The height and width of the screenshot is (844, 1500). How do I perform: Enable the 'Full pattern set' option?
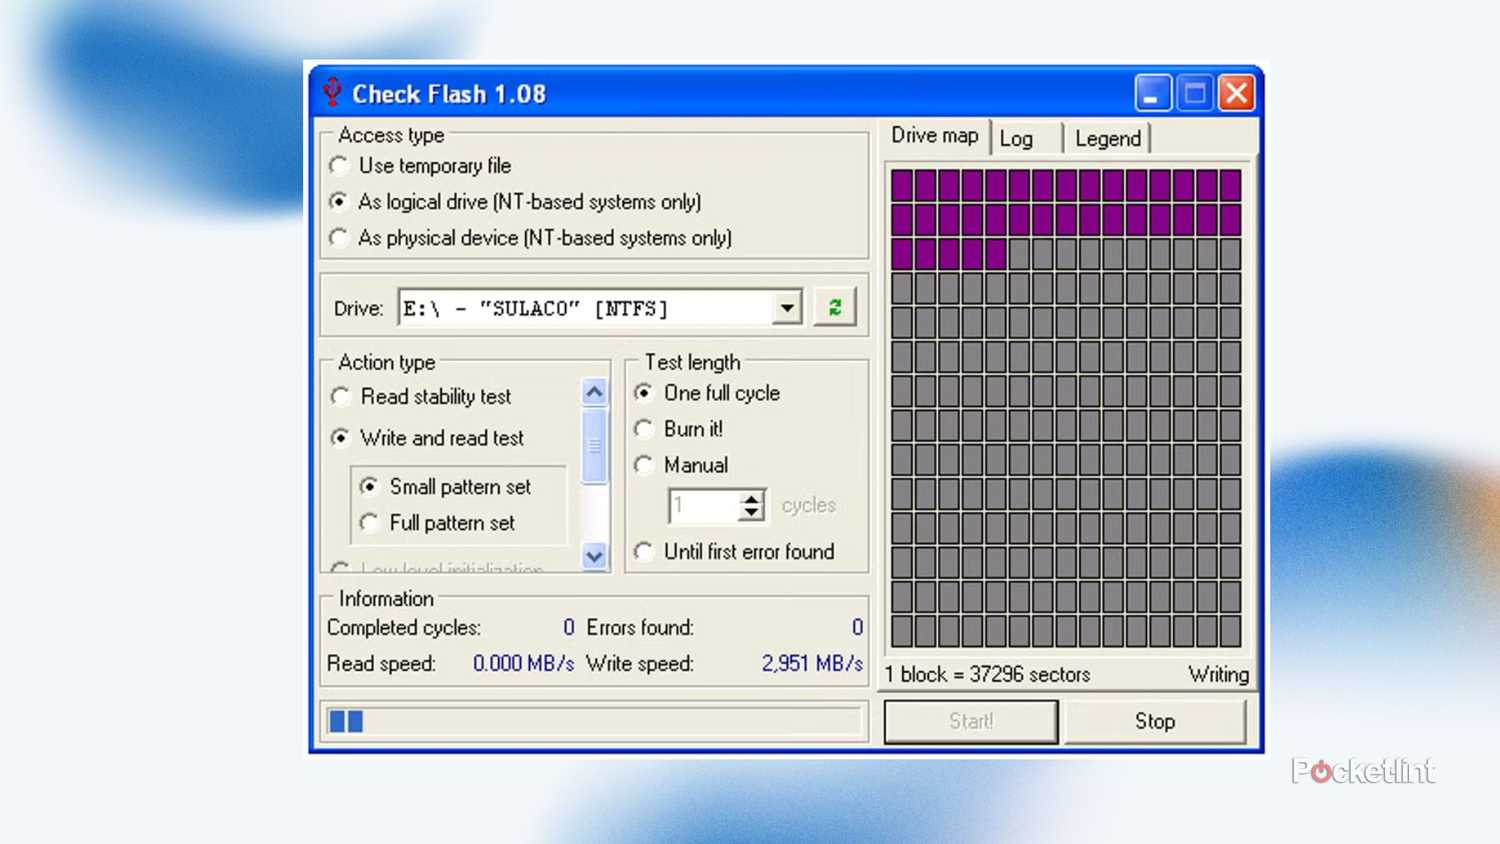[370, 523]
